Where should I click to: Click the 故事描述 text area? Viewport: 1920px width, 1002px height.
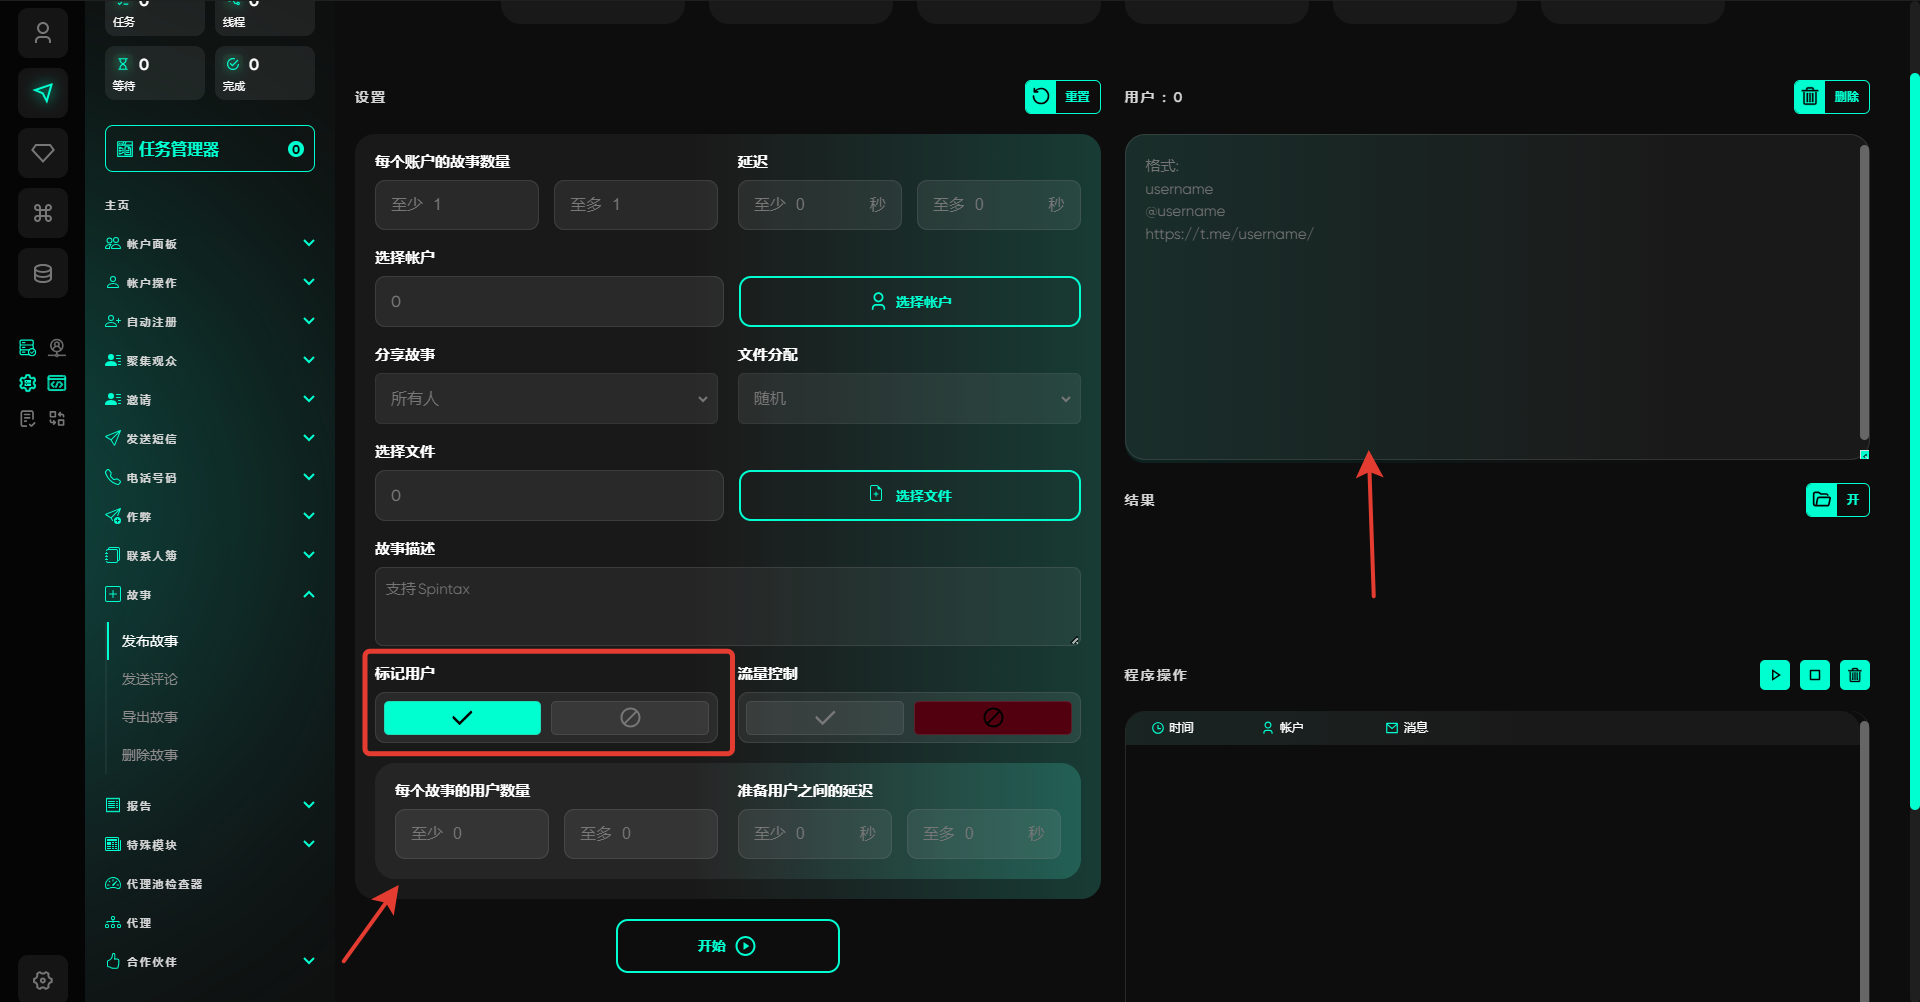727,606
